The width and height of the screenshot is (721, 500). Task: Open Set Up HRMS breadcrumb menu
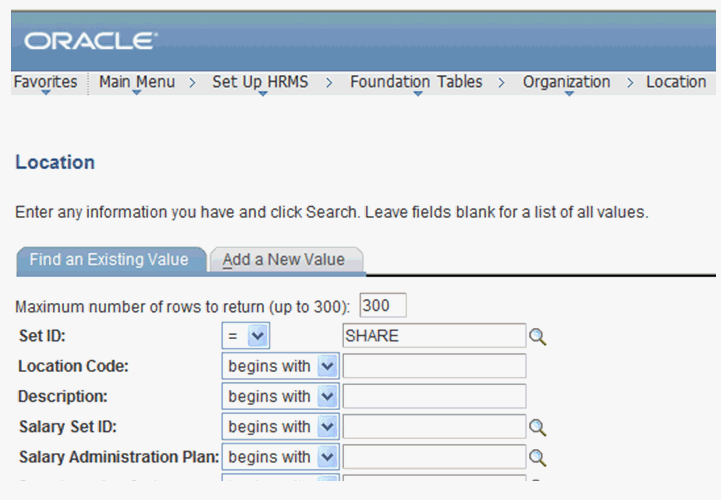260,83
